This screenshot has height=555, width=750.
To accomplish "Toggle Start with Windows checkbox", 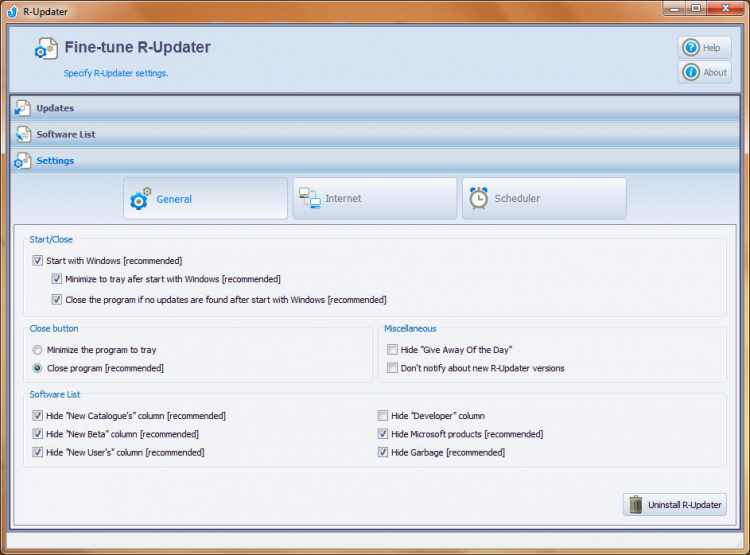I will click(37, 261).
